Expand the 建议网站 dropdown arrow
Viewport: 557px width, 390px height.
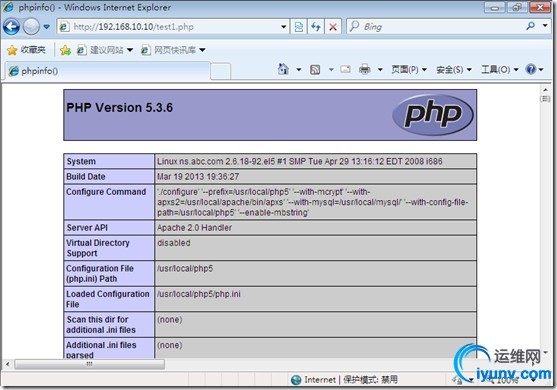coord(130,50)
